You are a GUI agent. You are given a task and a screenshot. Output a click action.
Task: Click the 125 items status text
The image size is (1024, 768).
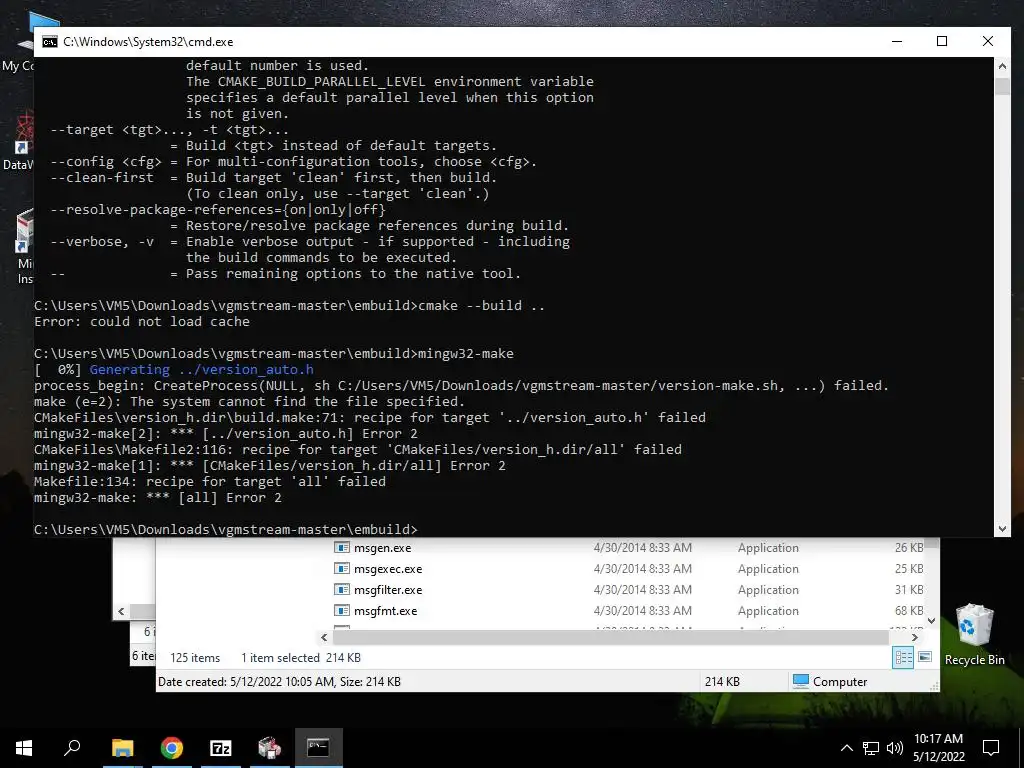195,658
